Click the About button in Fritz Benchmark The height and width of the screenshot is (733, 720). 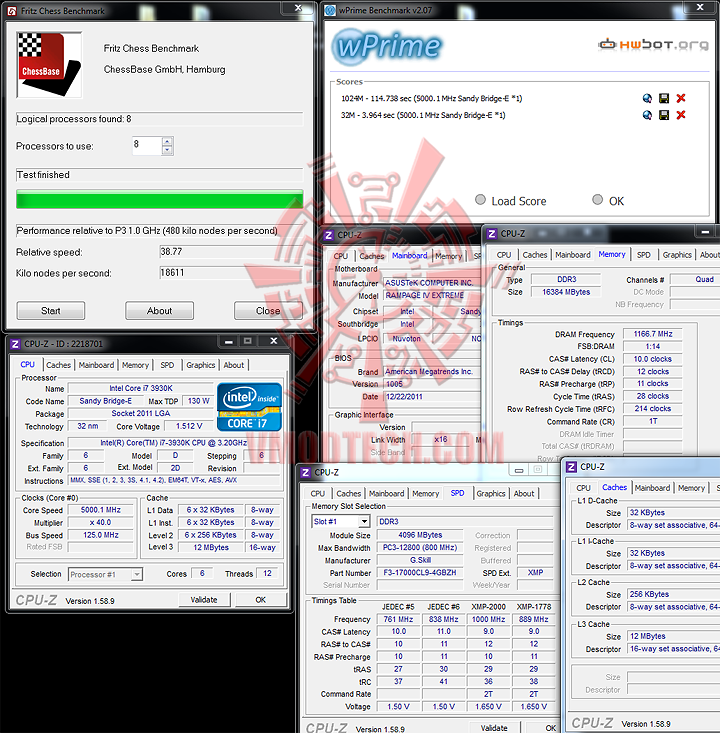point(159,311)
